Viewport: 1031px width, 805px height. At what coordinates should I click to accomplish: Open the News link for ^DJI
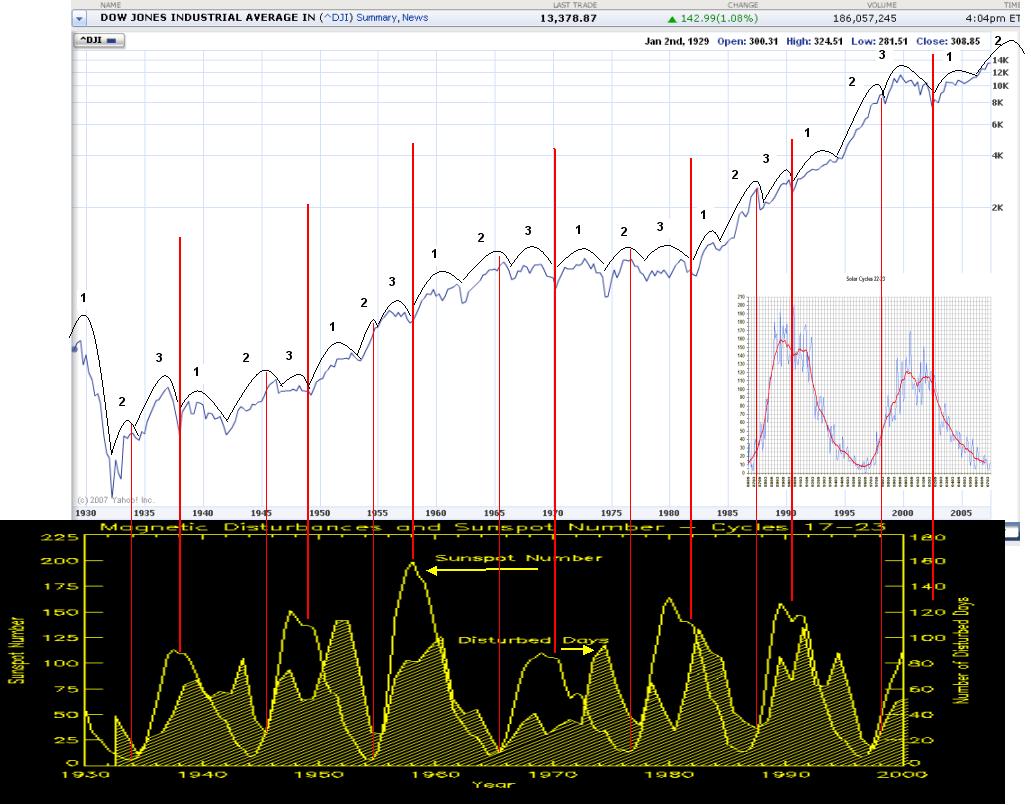pos(415,18)
